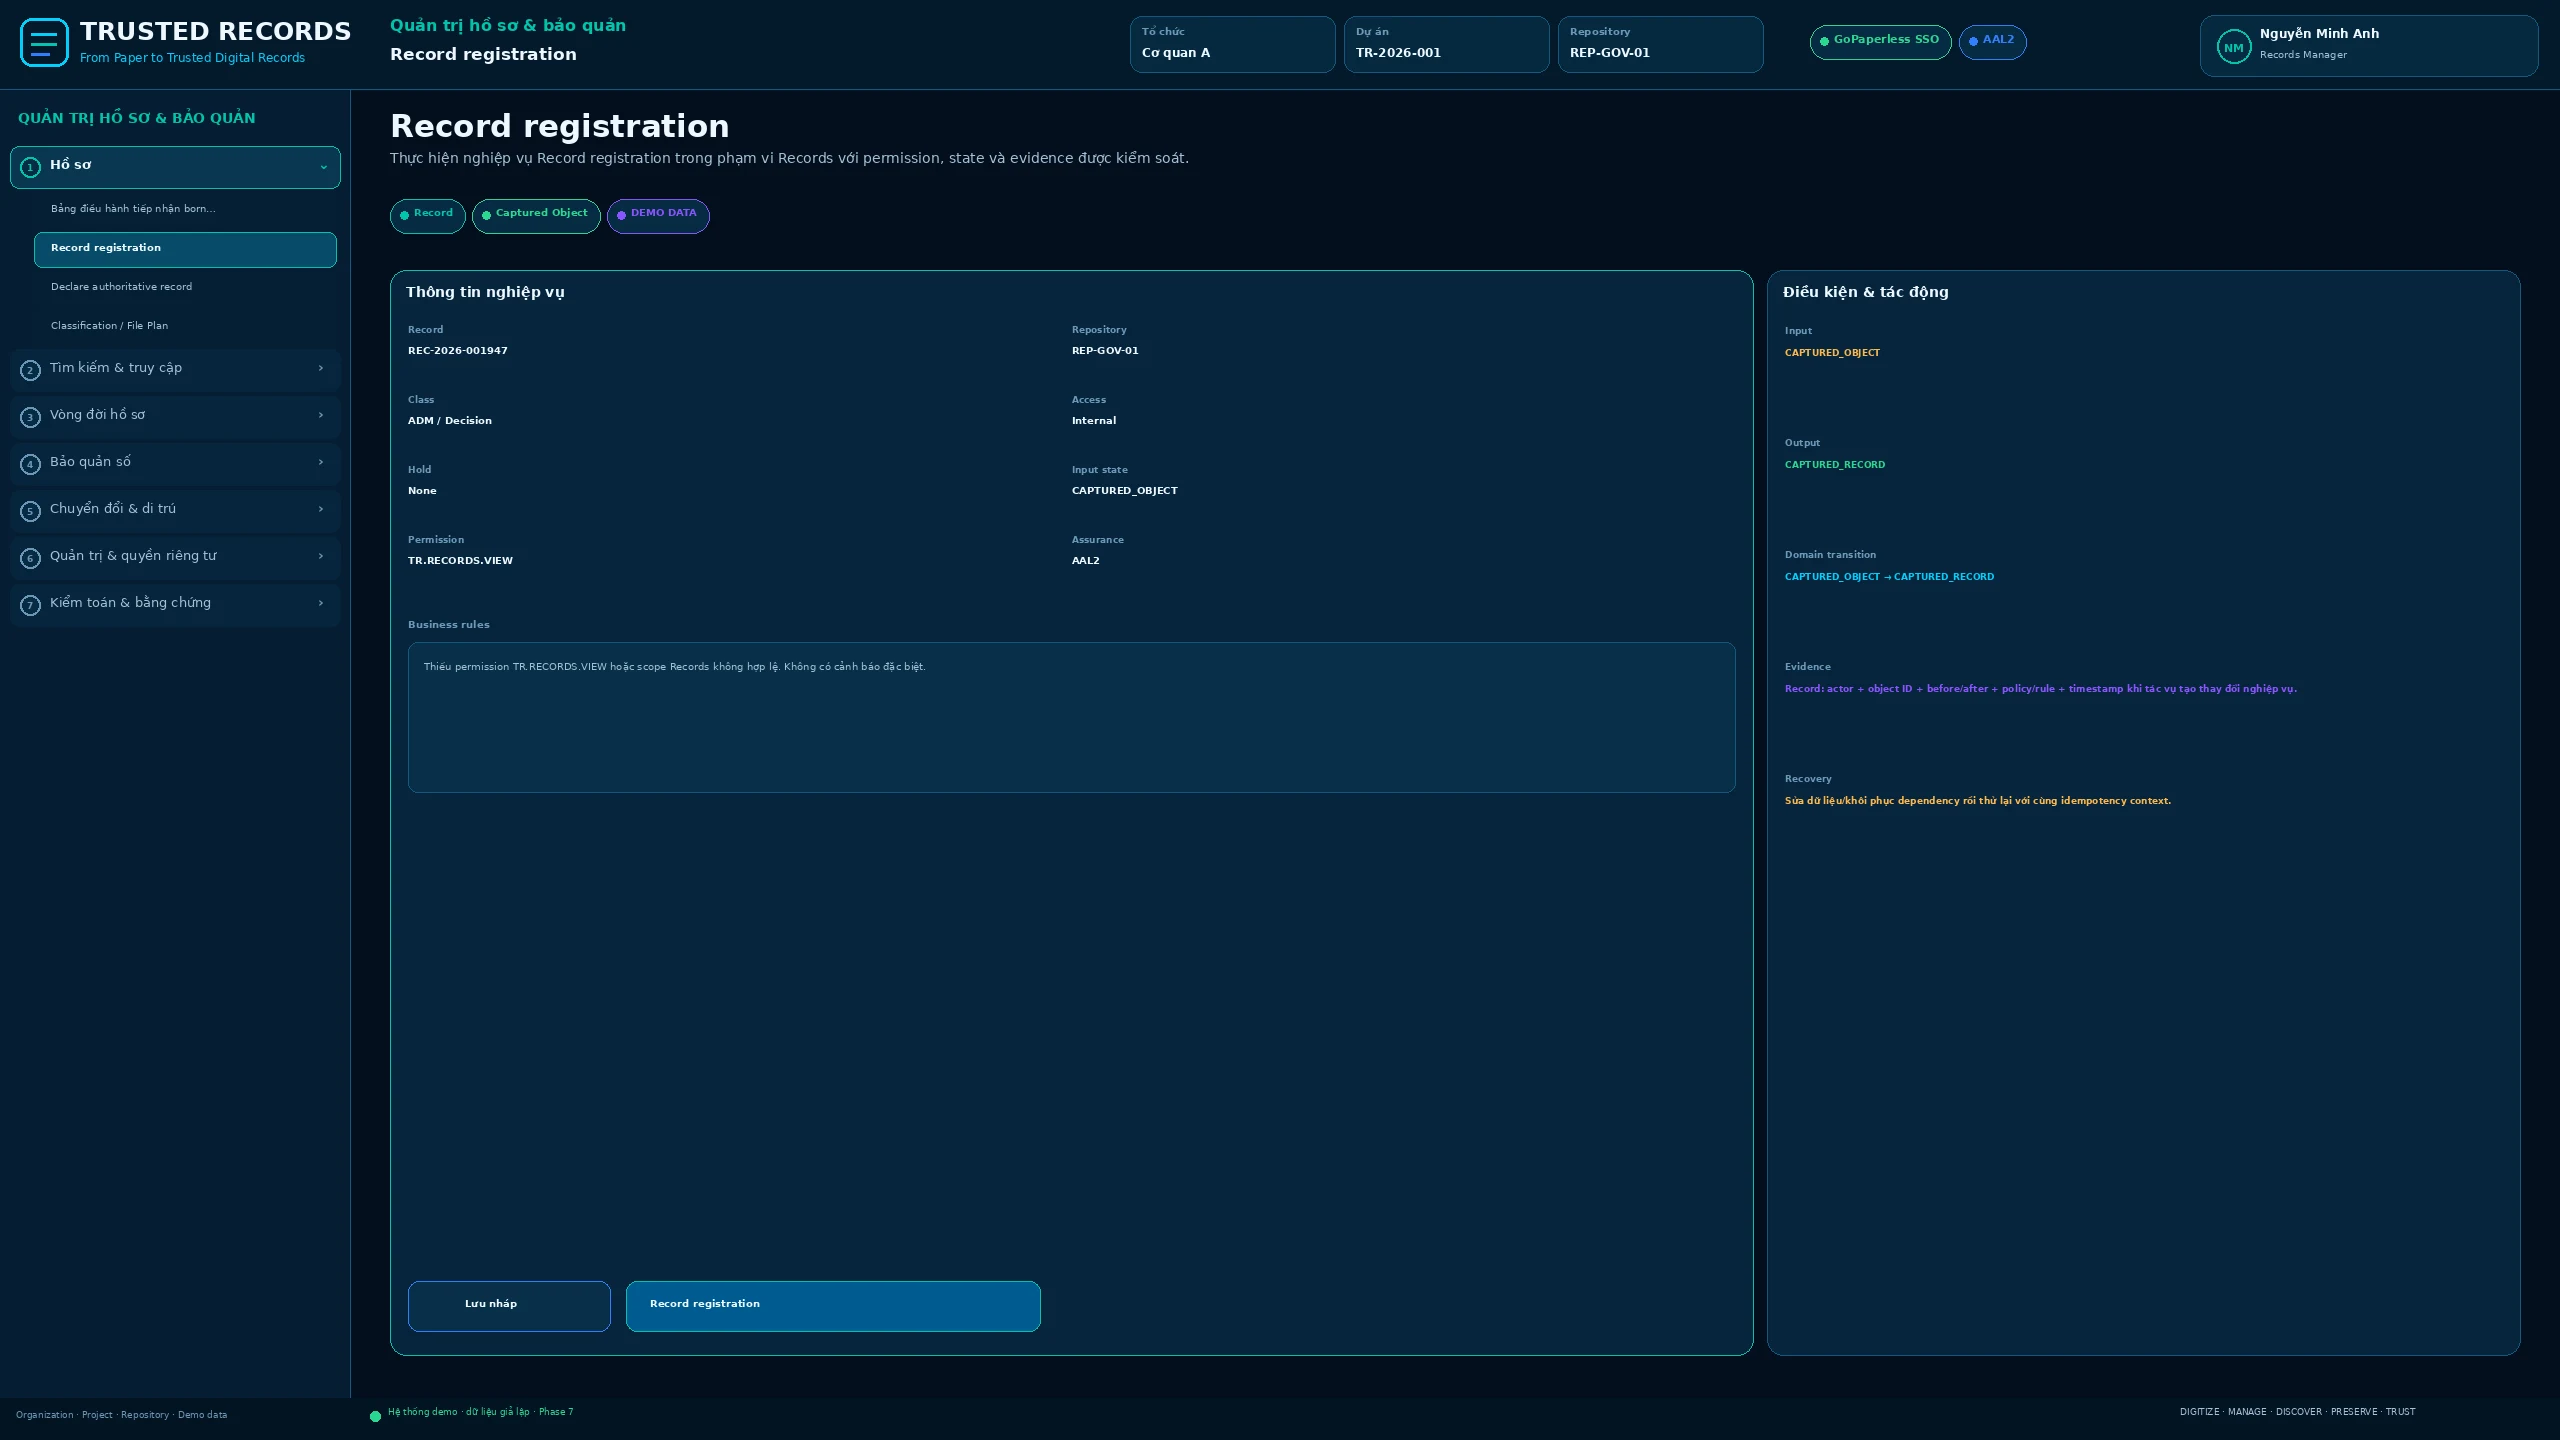2560x1440 pixels.
Task: Click CAPTURED_RECORD output value
Action: tap(1835, 465)
